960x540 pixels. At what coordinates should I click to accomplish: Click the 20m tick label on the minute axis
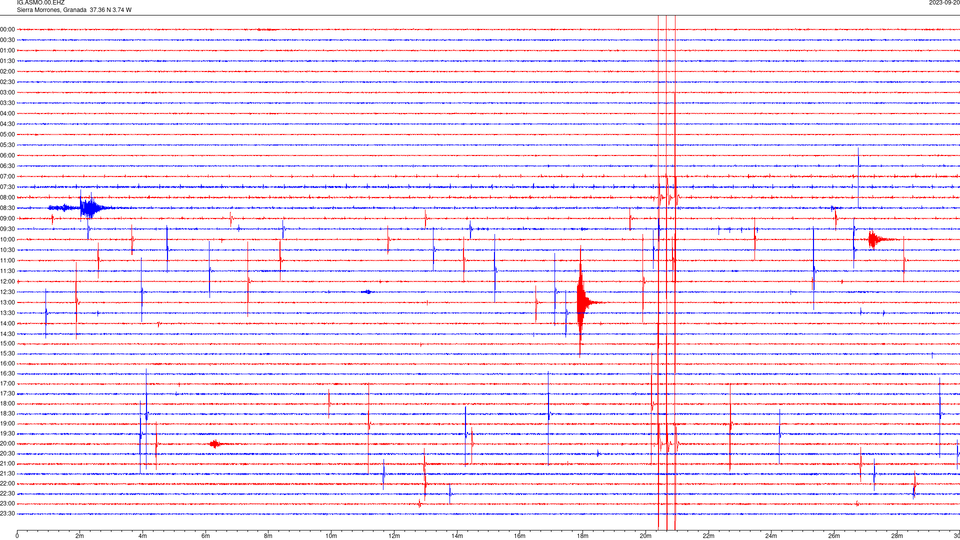tap(645, 536)
